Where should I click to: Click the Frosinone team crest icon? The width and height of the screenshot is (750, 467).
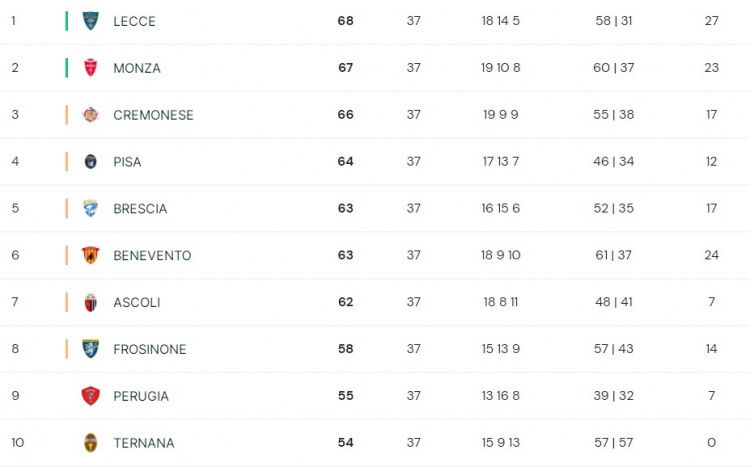(x=90, y=349)
